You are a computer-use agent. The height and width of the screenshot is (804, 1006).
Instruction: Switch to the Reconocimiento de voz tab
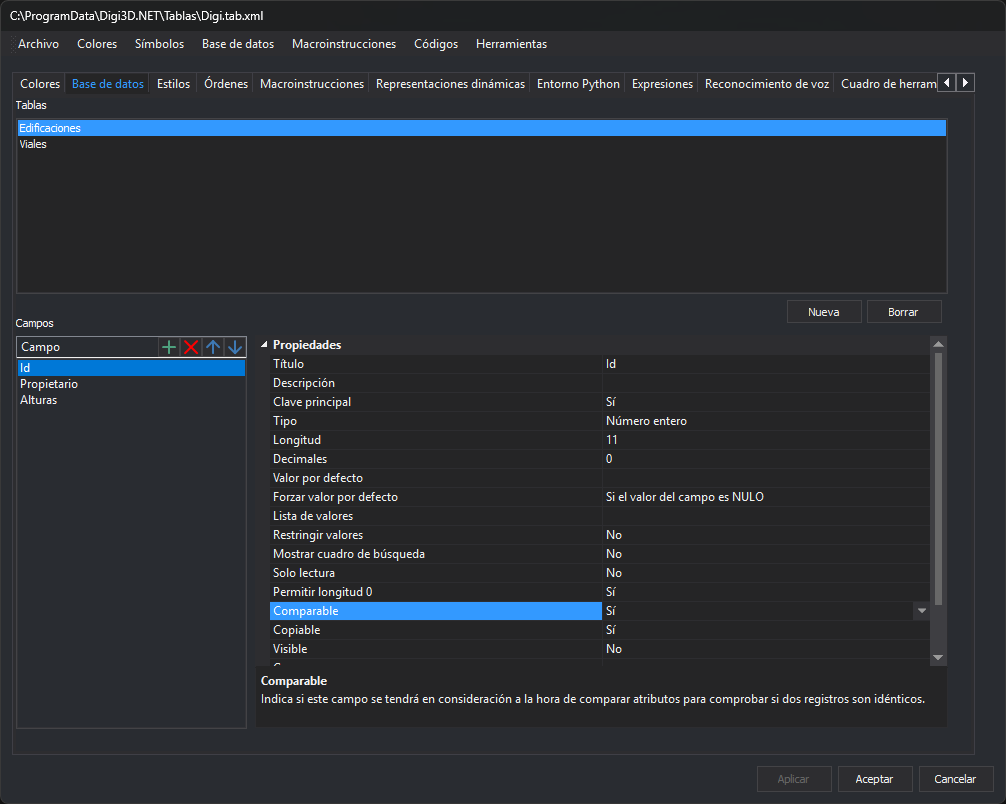(x=767, y=84)
